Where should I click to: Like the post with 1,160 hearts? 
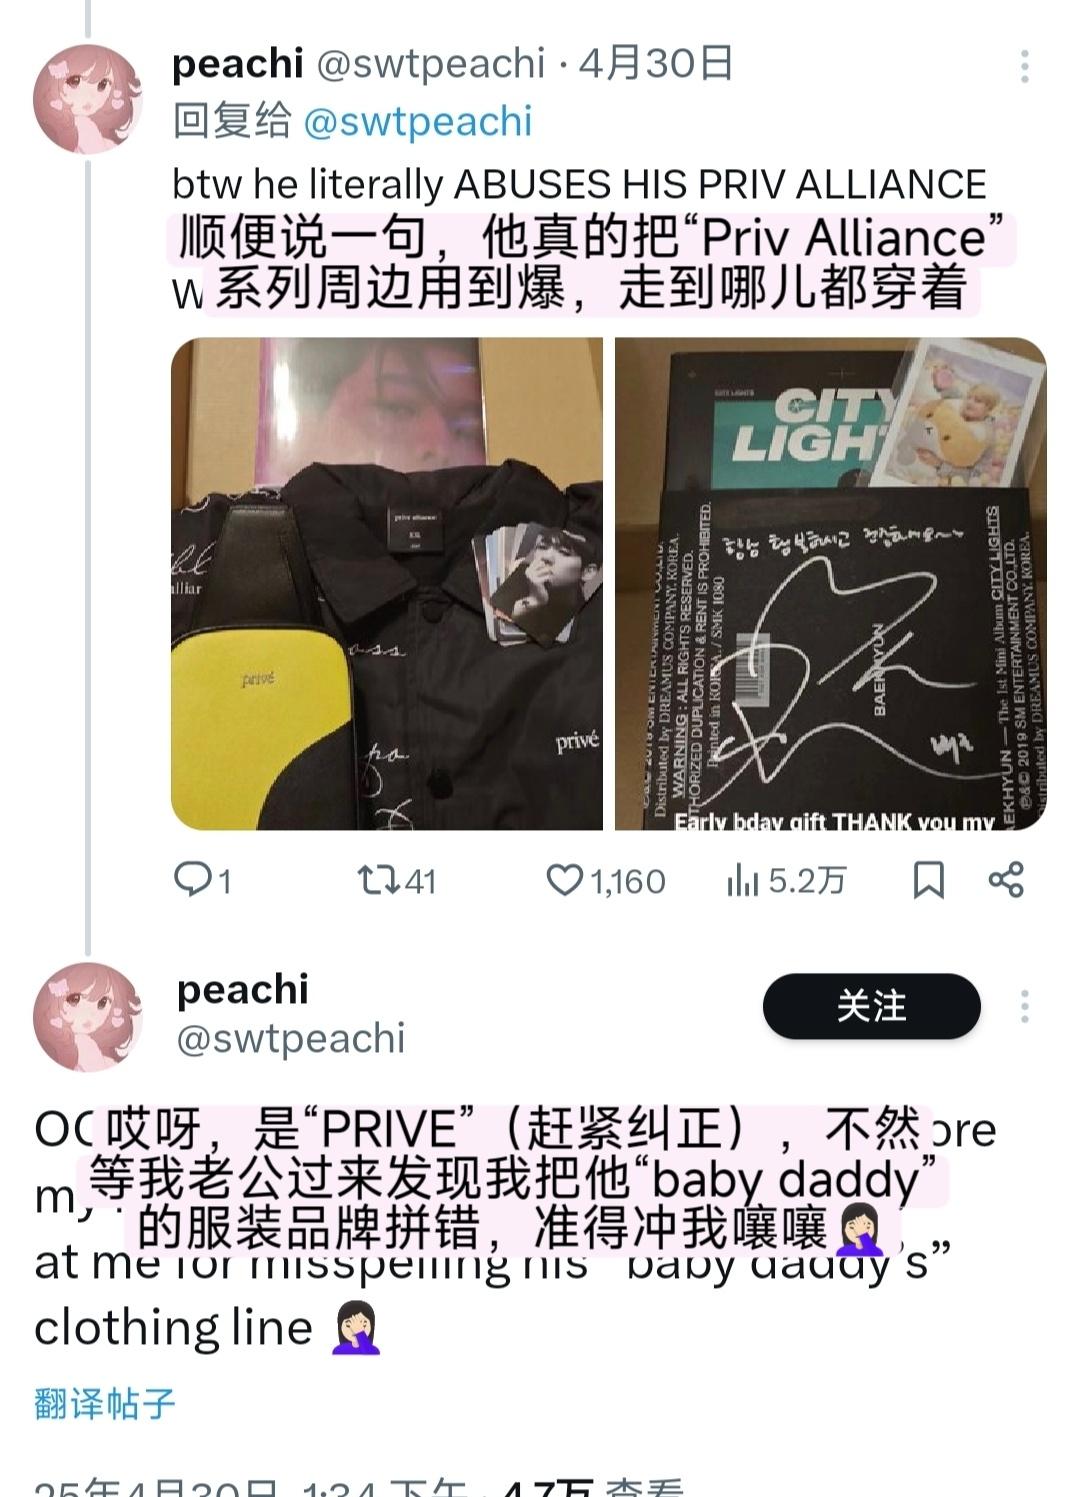pyautogui.click(x=564, y=880)
